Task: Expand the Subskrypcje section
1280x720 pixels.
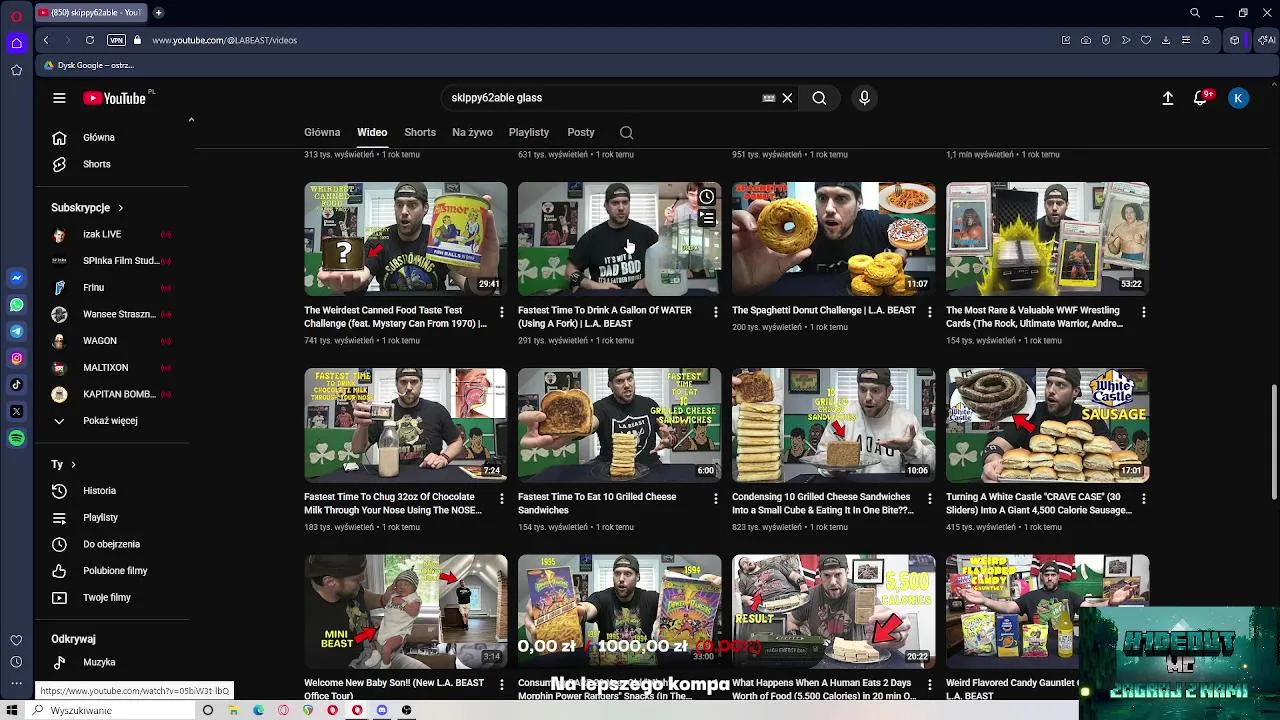Action: [87, 208]
